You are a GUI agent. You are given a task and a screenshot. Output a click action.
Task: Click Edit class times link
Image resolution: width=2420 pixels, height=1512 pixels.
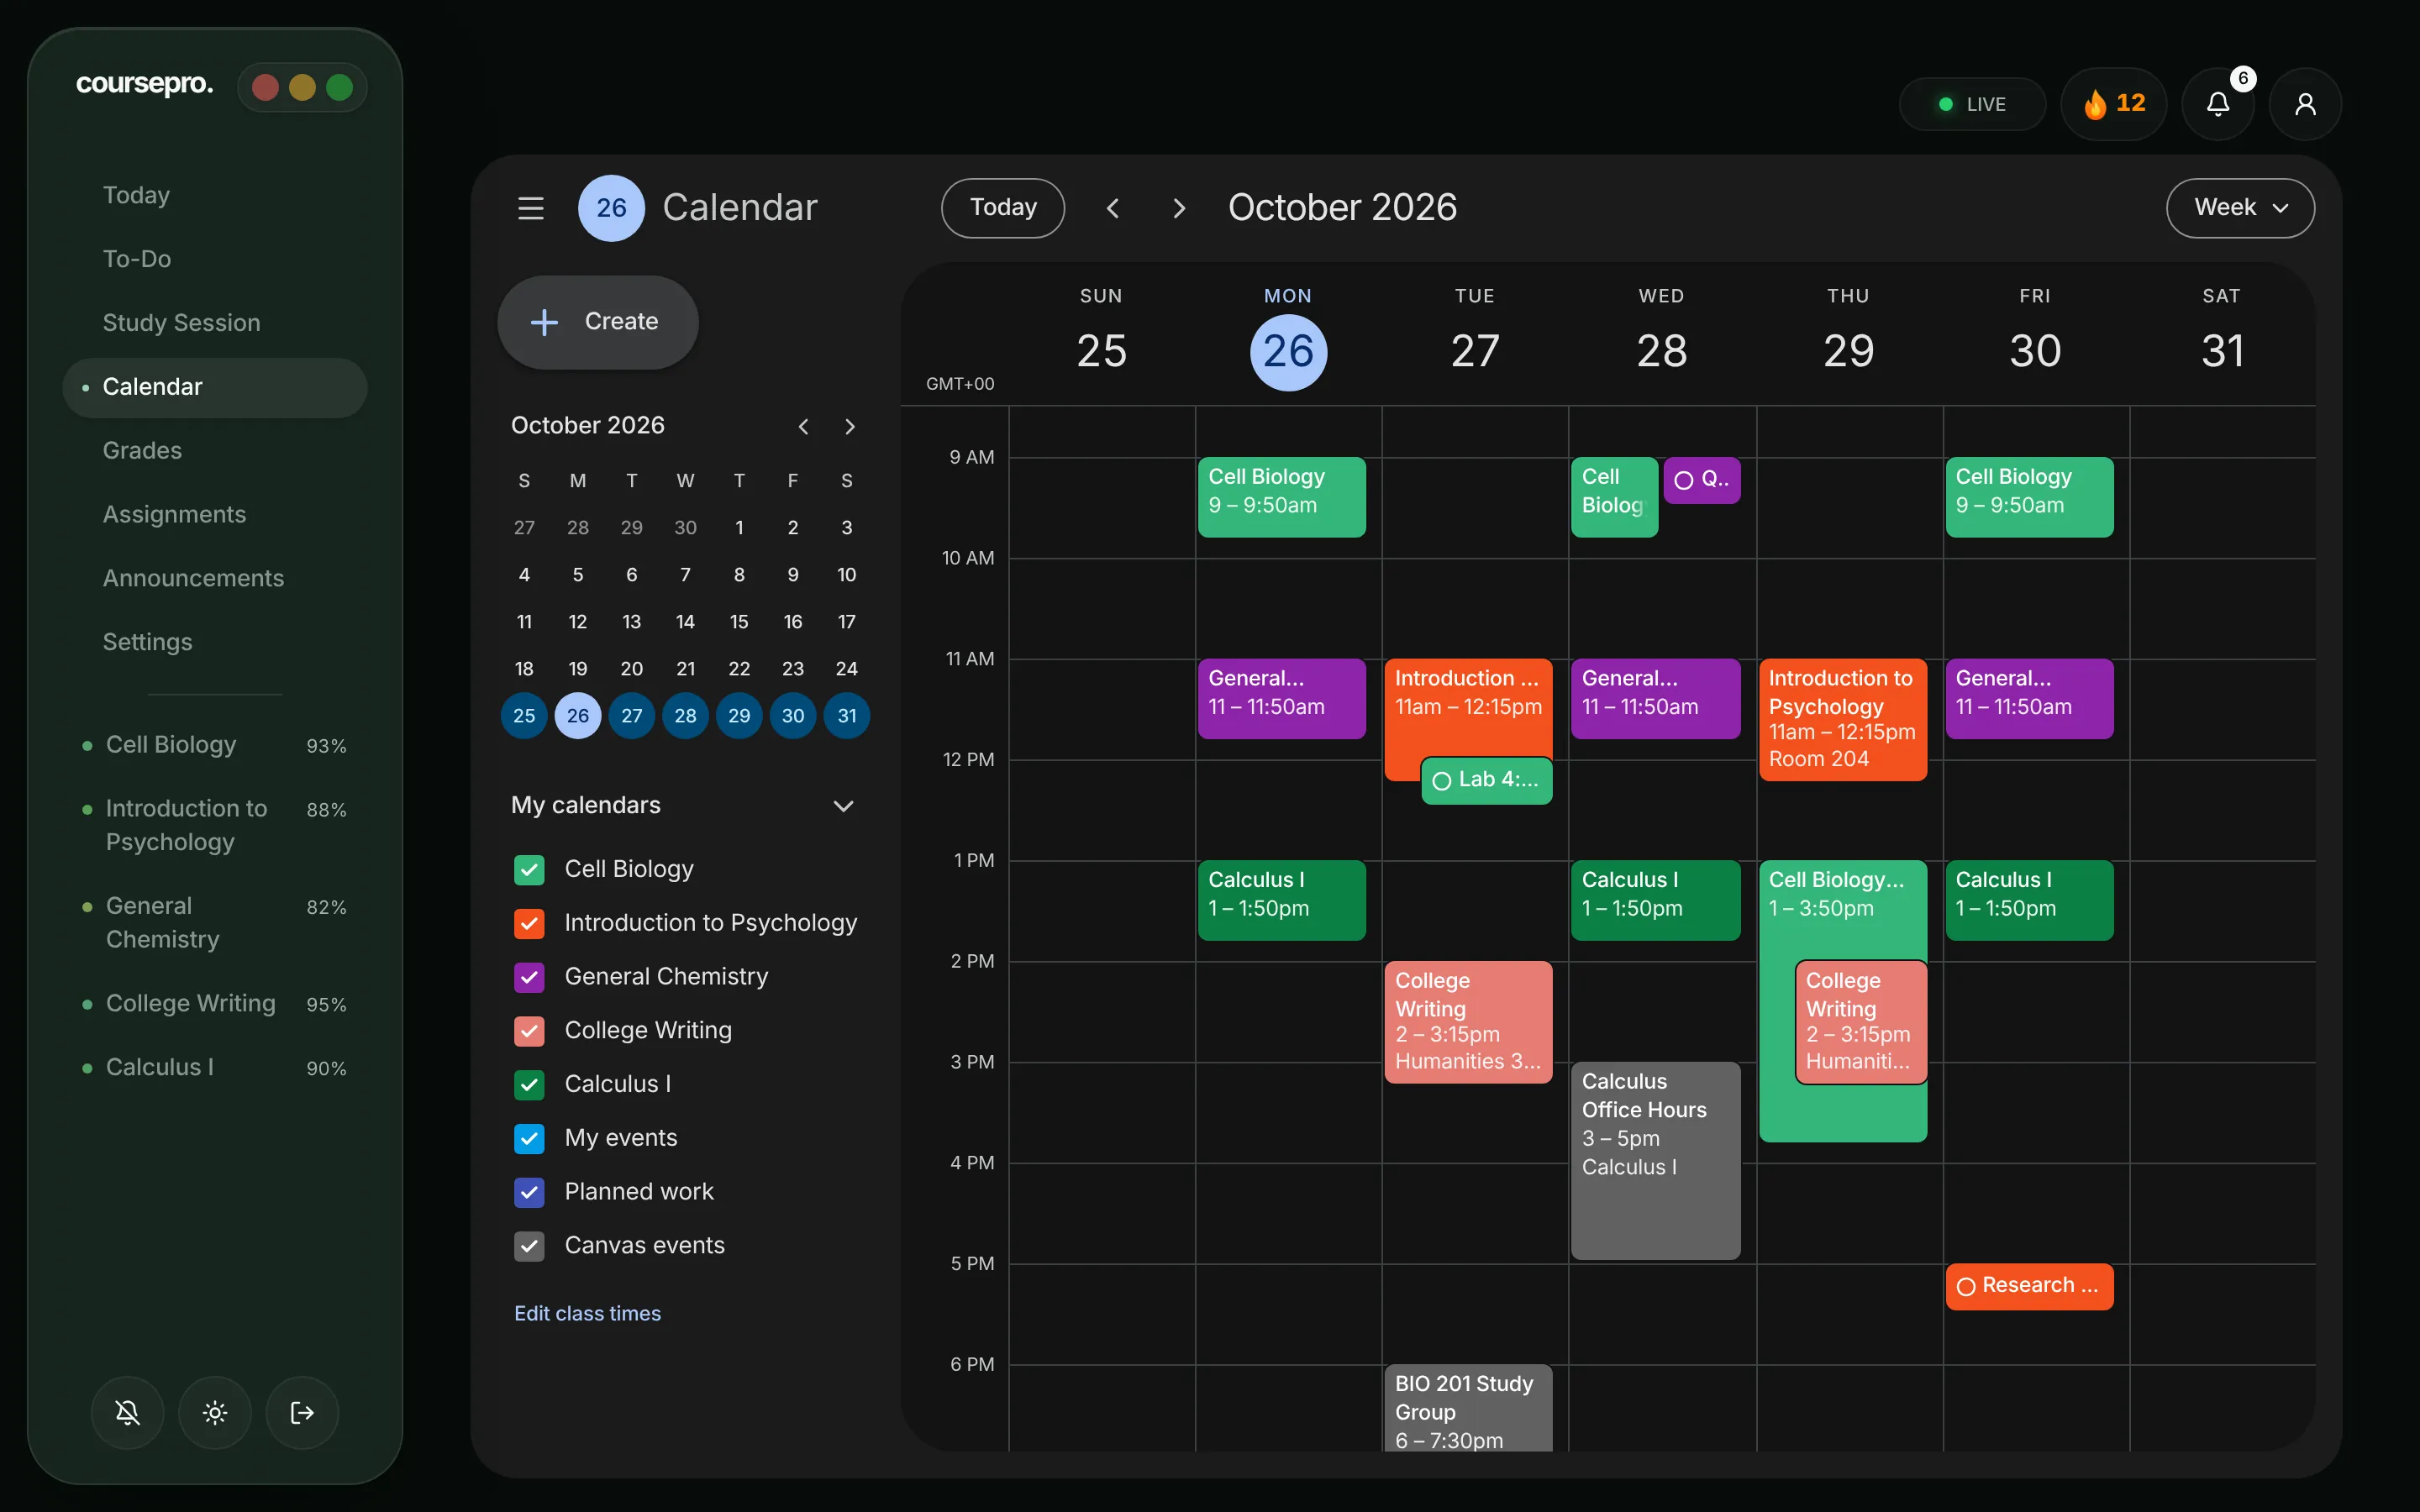point(587,1314)
